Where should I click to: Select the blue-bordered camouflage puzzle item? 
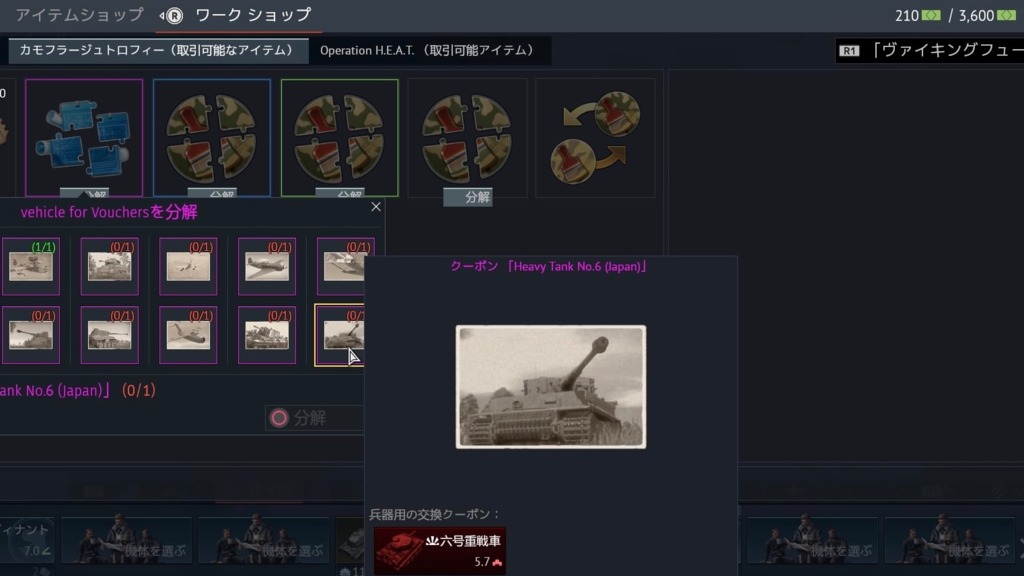tap(212, 138)
